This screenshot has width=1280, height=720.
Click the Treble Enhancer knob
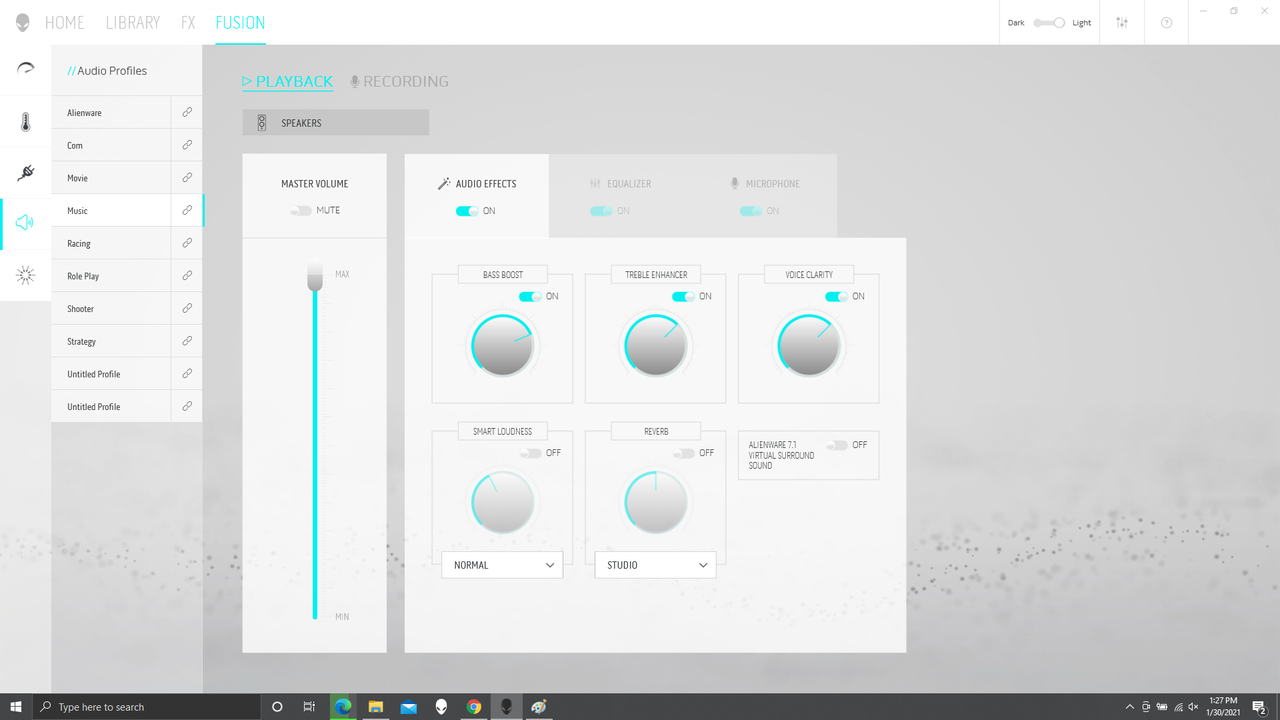[655, 346]
